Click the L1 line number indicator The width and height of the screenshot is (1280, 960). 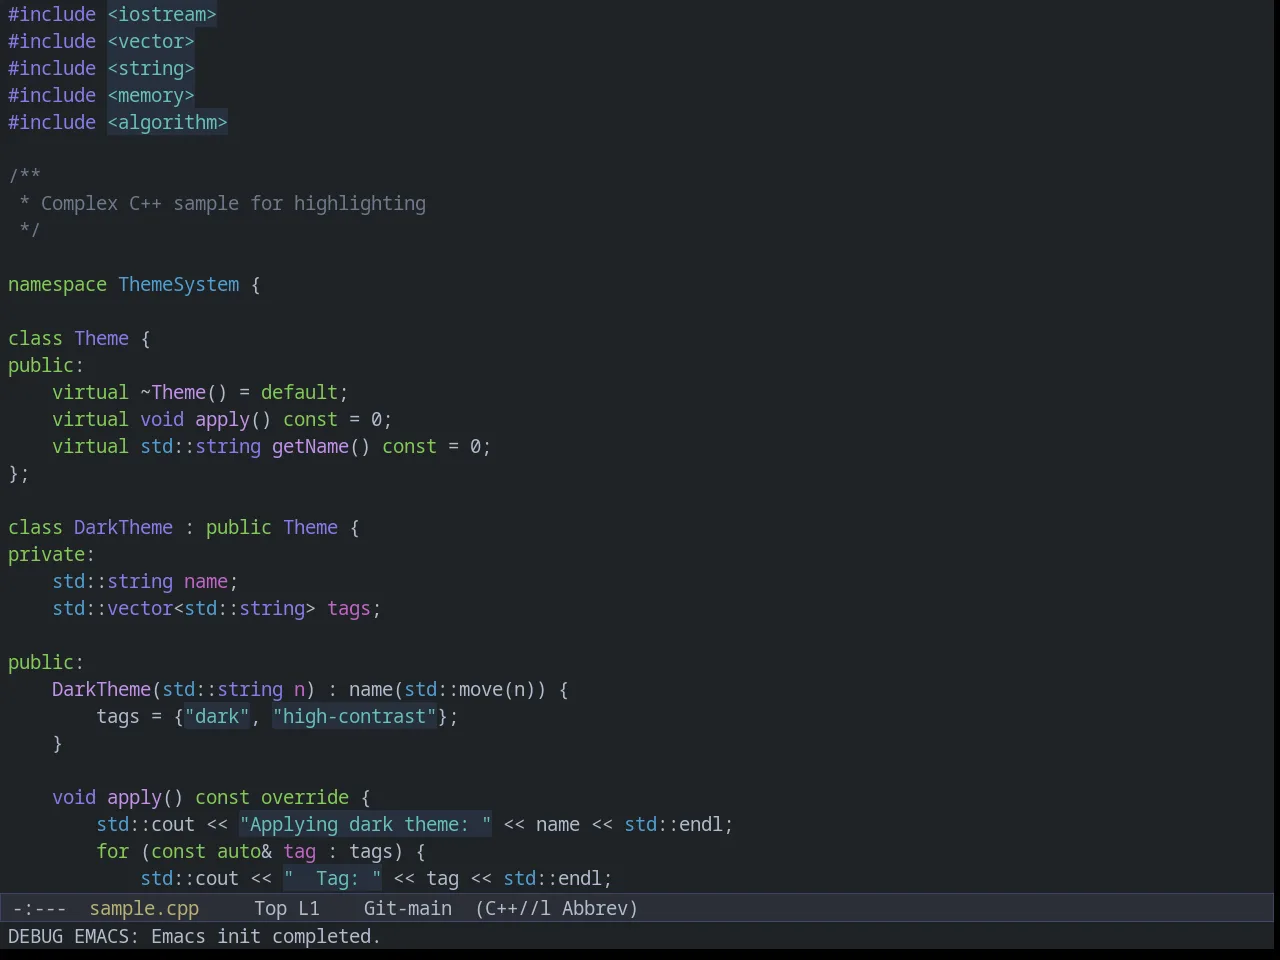(x=309, y=908)
